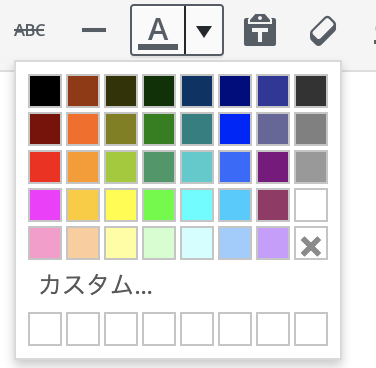This screenshot has height=368, width=376.
Task: Choose the bright yellow color swatch
Action: click(121, 205)
